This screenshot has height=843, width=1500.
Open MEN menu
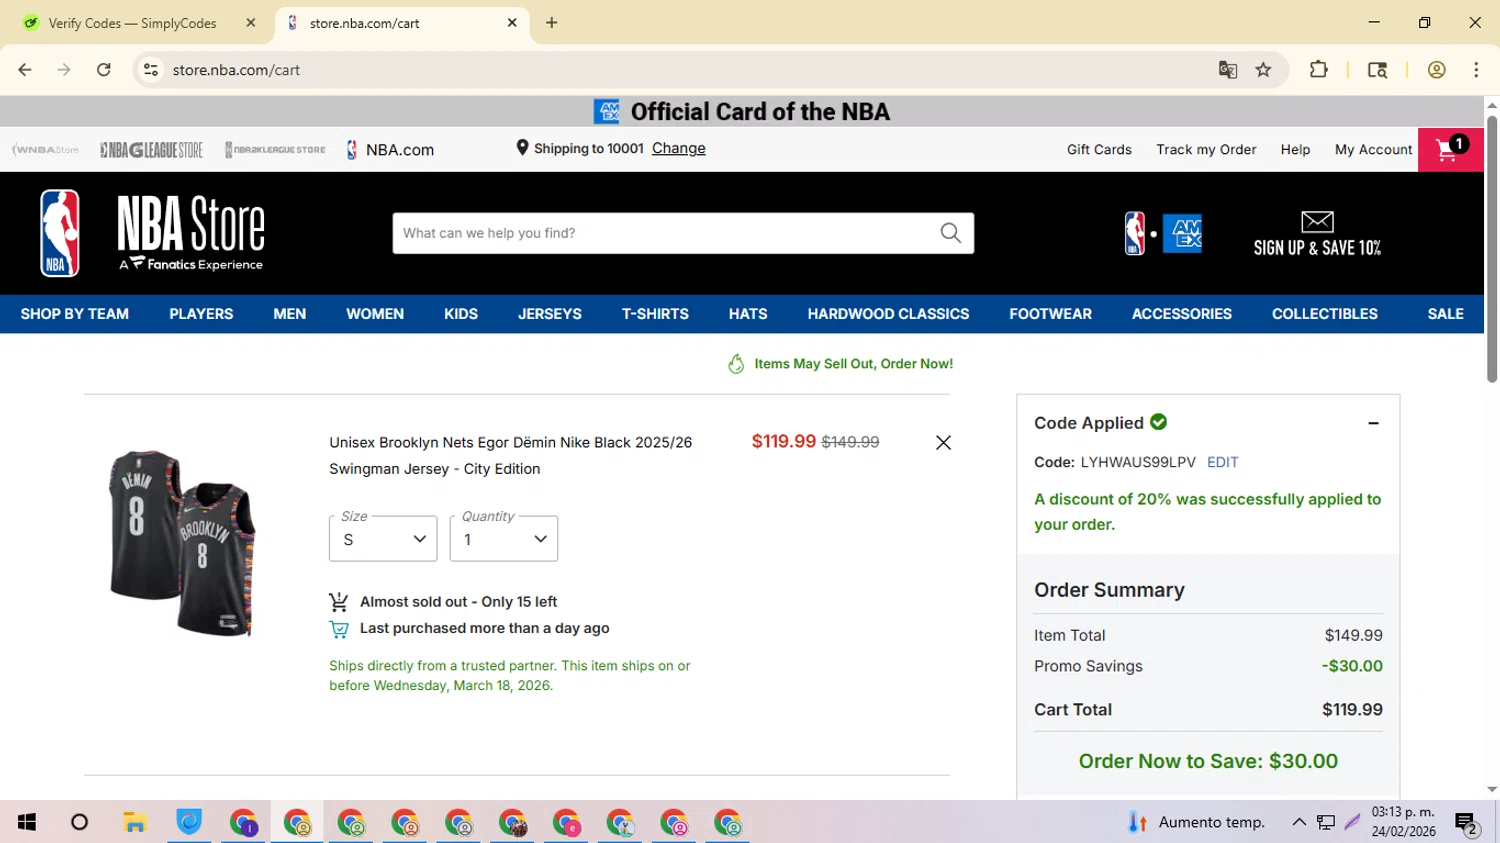(x=290, y=314)
